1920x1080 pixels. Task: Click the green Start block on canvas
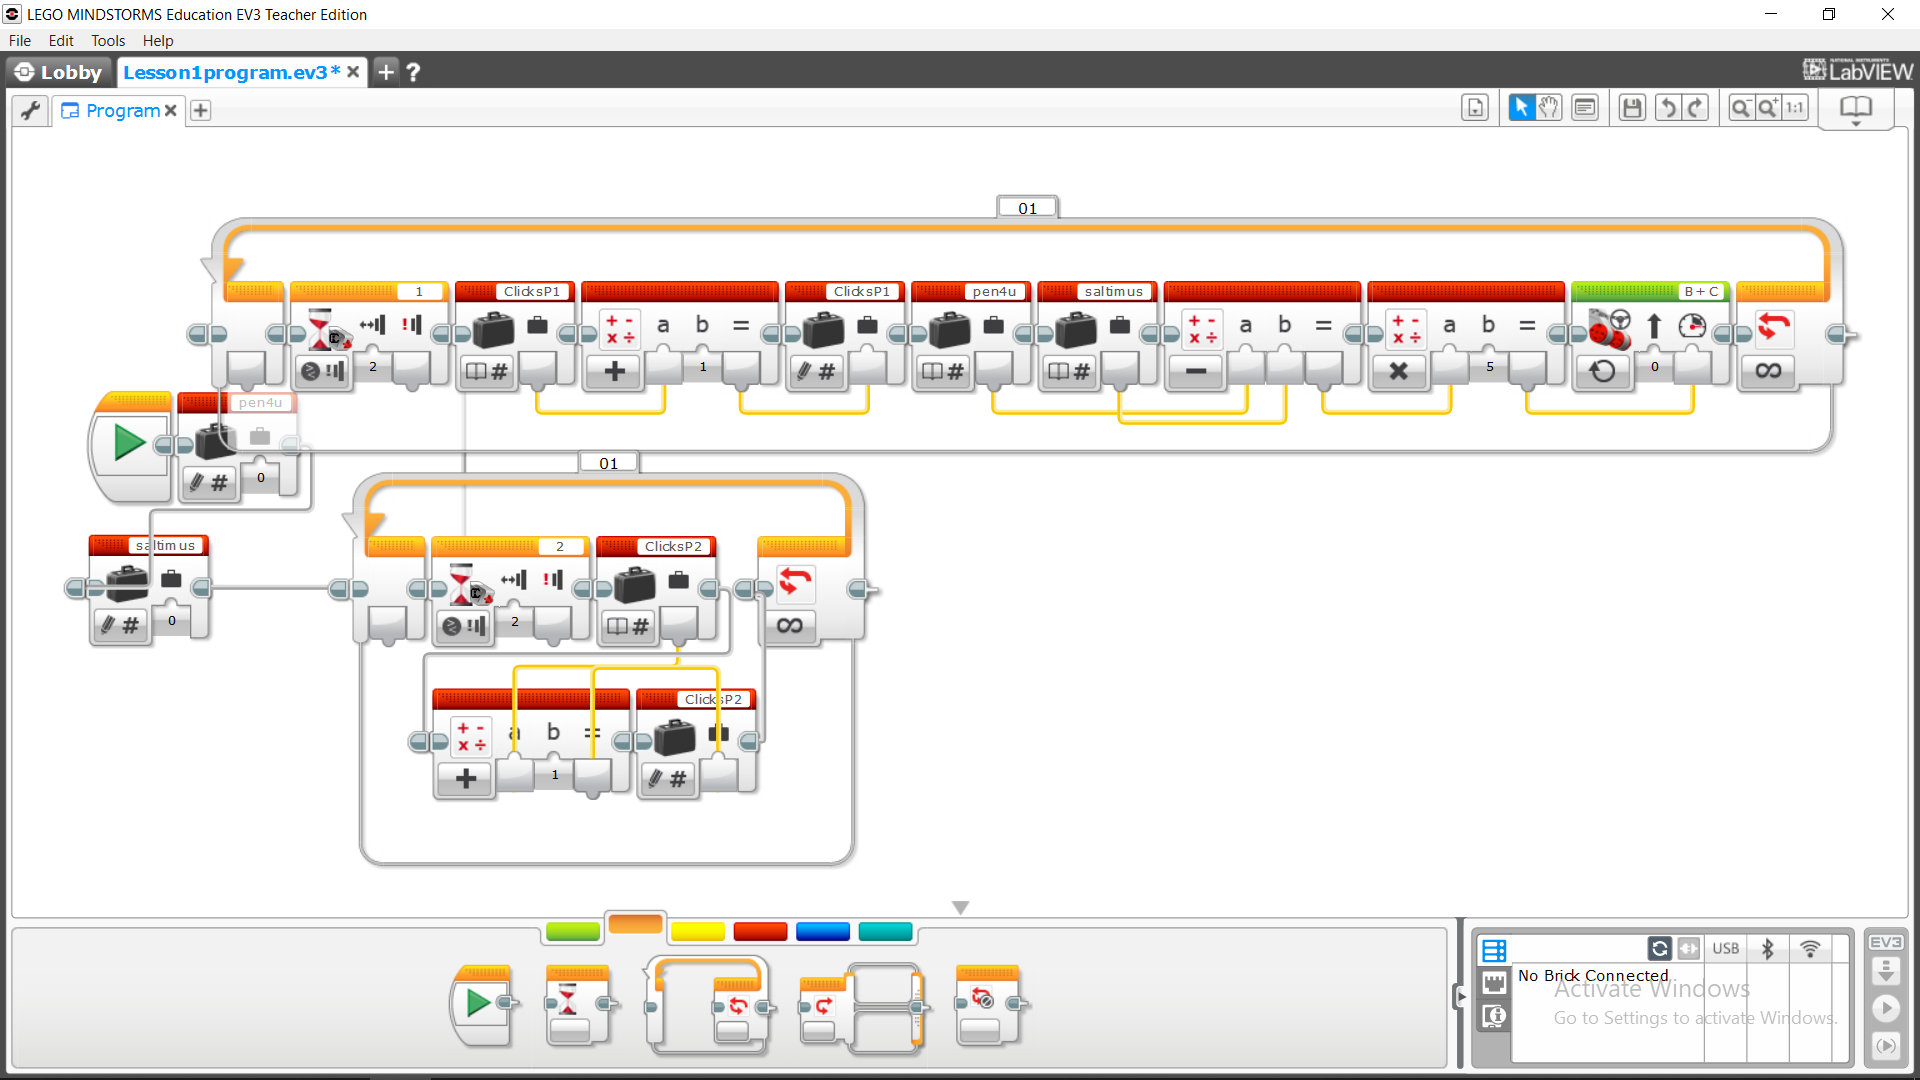click(x=129, y=443)
